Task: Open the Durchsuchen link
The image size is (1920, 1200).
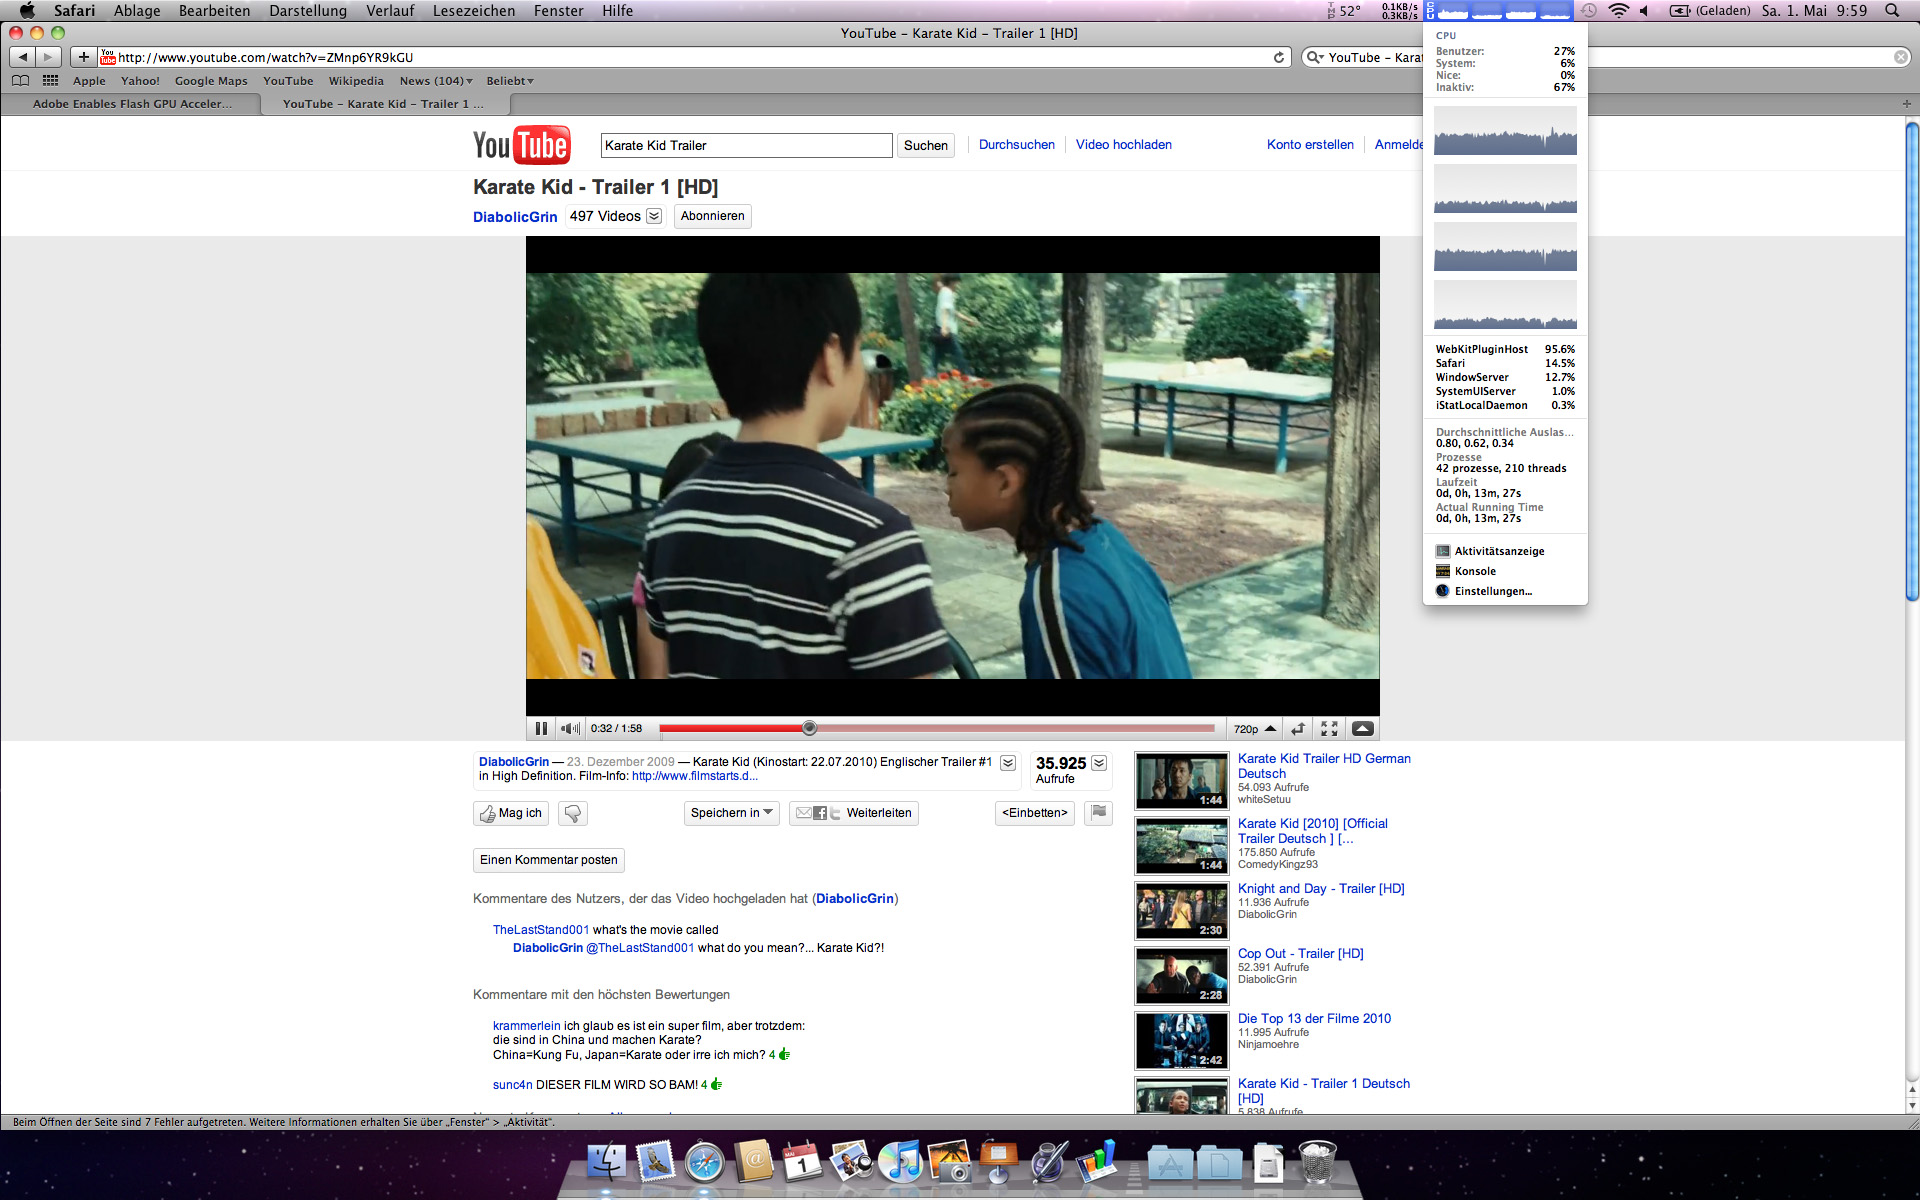Action: tap(1017, 145)
